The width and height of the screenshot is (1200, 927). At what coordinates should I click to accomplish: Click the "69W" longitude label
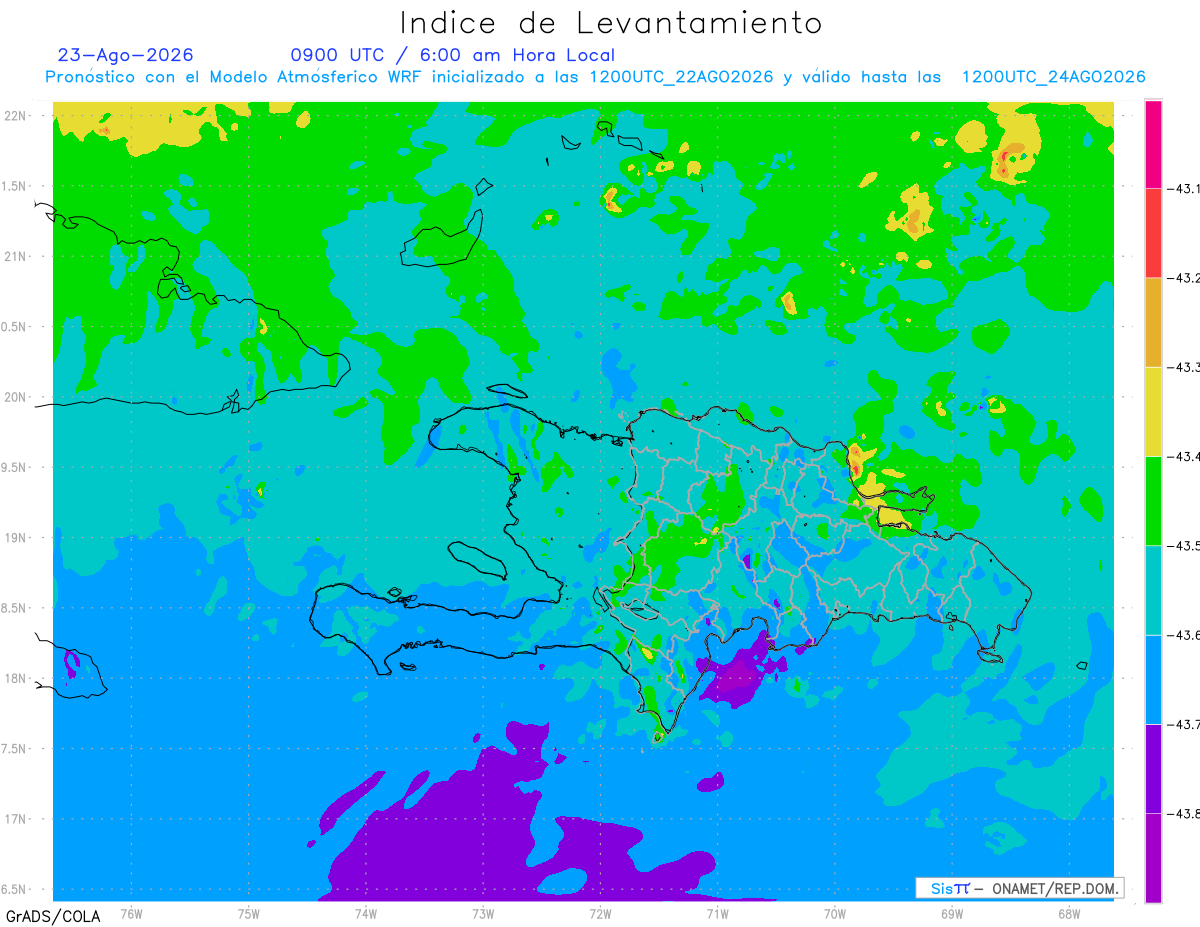click(951, 913)
